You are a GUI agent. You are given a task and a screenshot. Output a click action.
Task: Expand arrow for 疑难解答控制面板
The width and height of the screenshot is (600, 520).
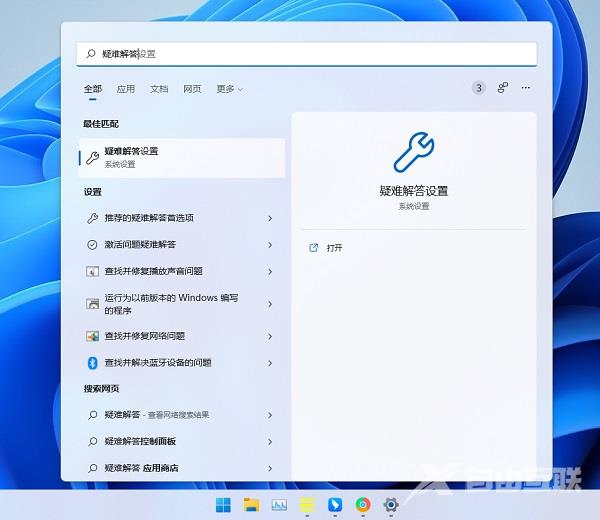tap(270, 442)
